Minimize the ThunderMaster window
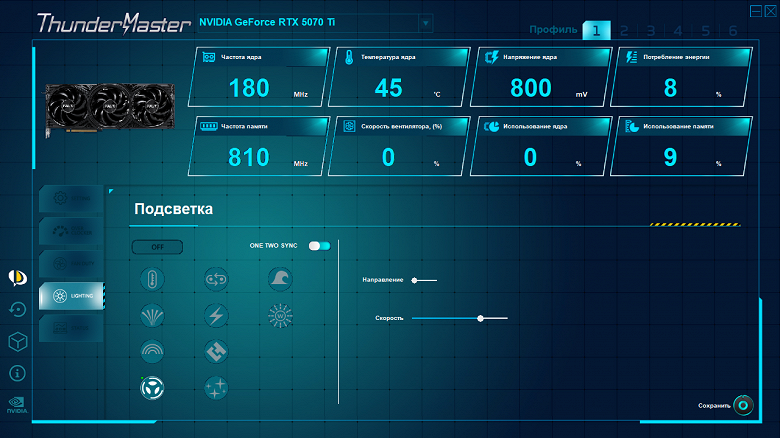The width and height of the screenshot is (780, 438). click(x=756, y=11)
